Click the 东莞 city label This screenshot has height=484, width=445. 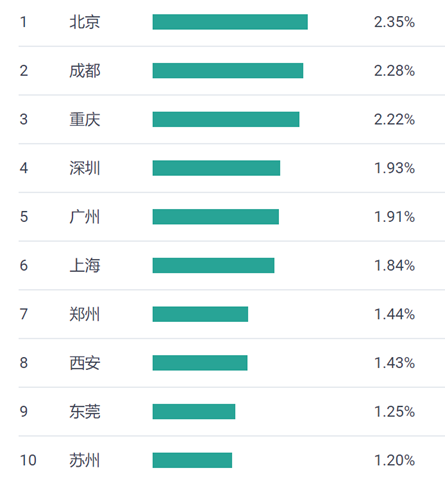[85, 411]
